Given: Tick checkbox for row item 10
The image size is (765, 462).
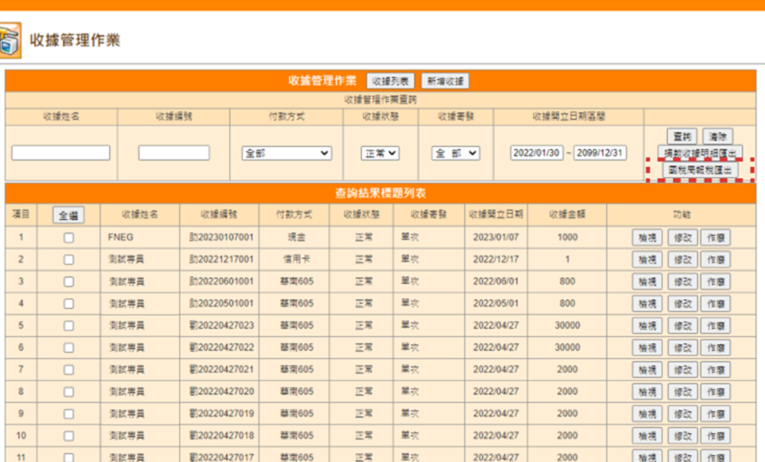Looking at the screenshot, I should click(x=69, y=436).
